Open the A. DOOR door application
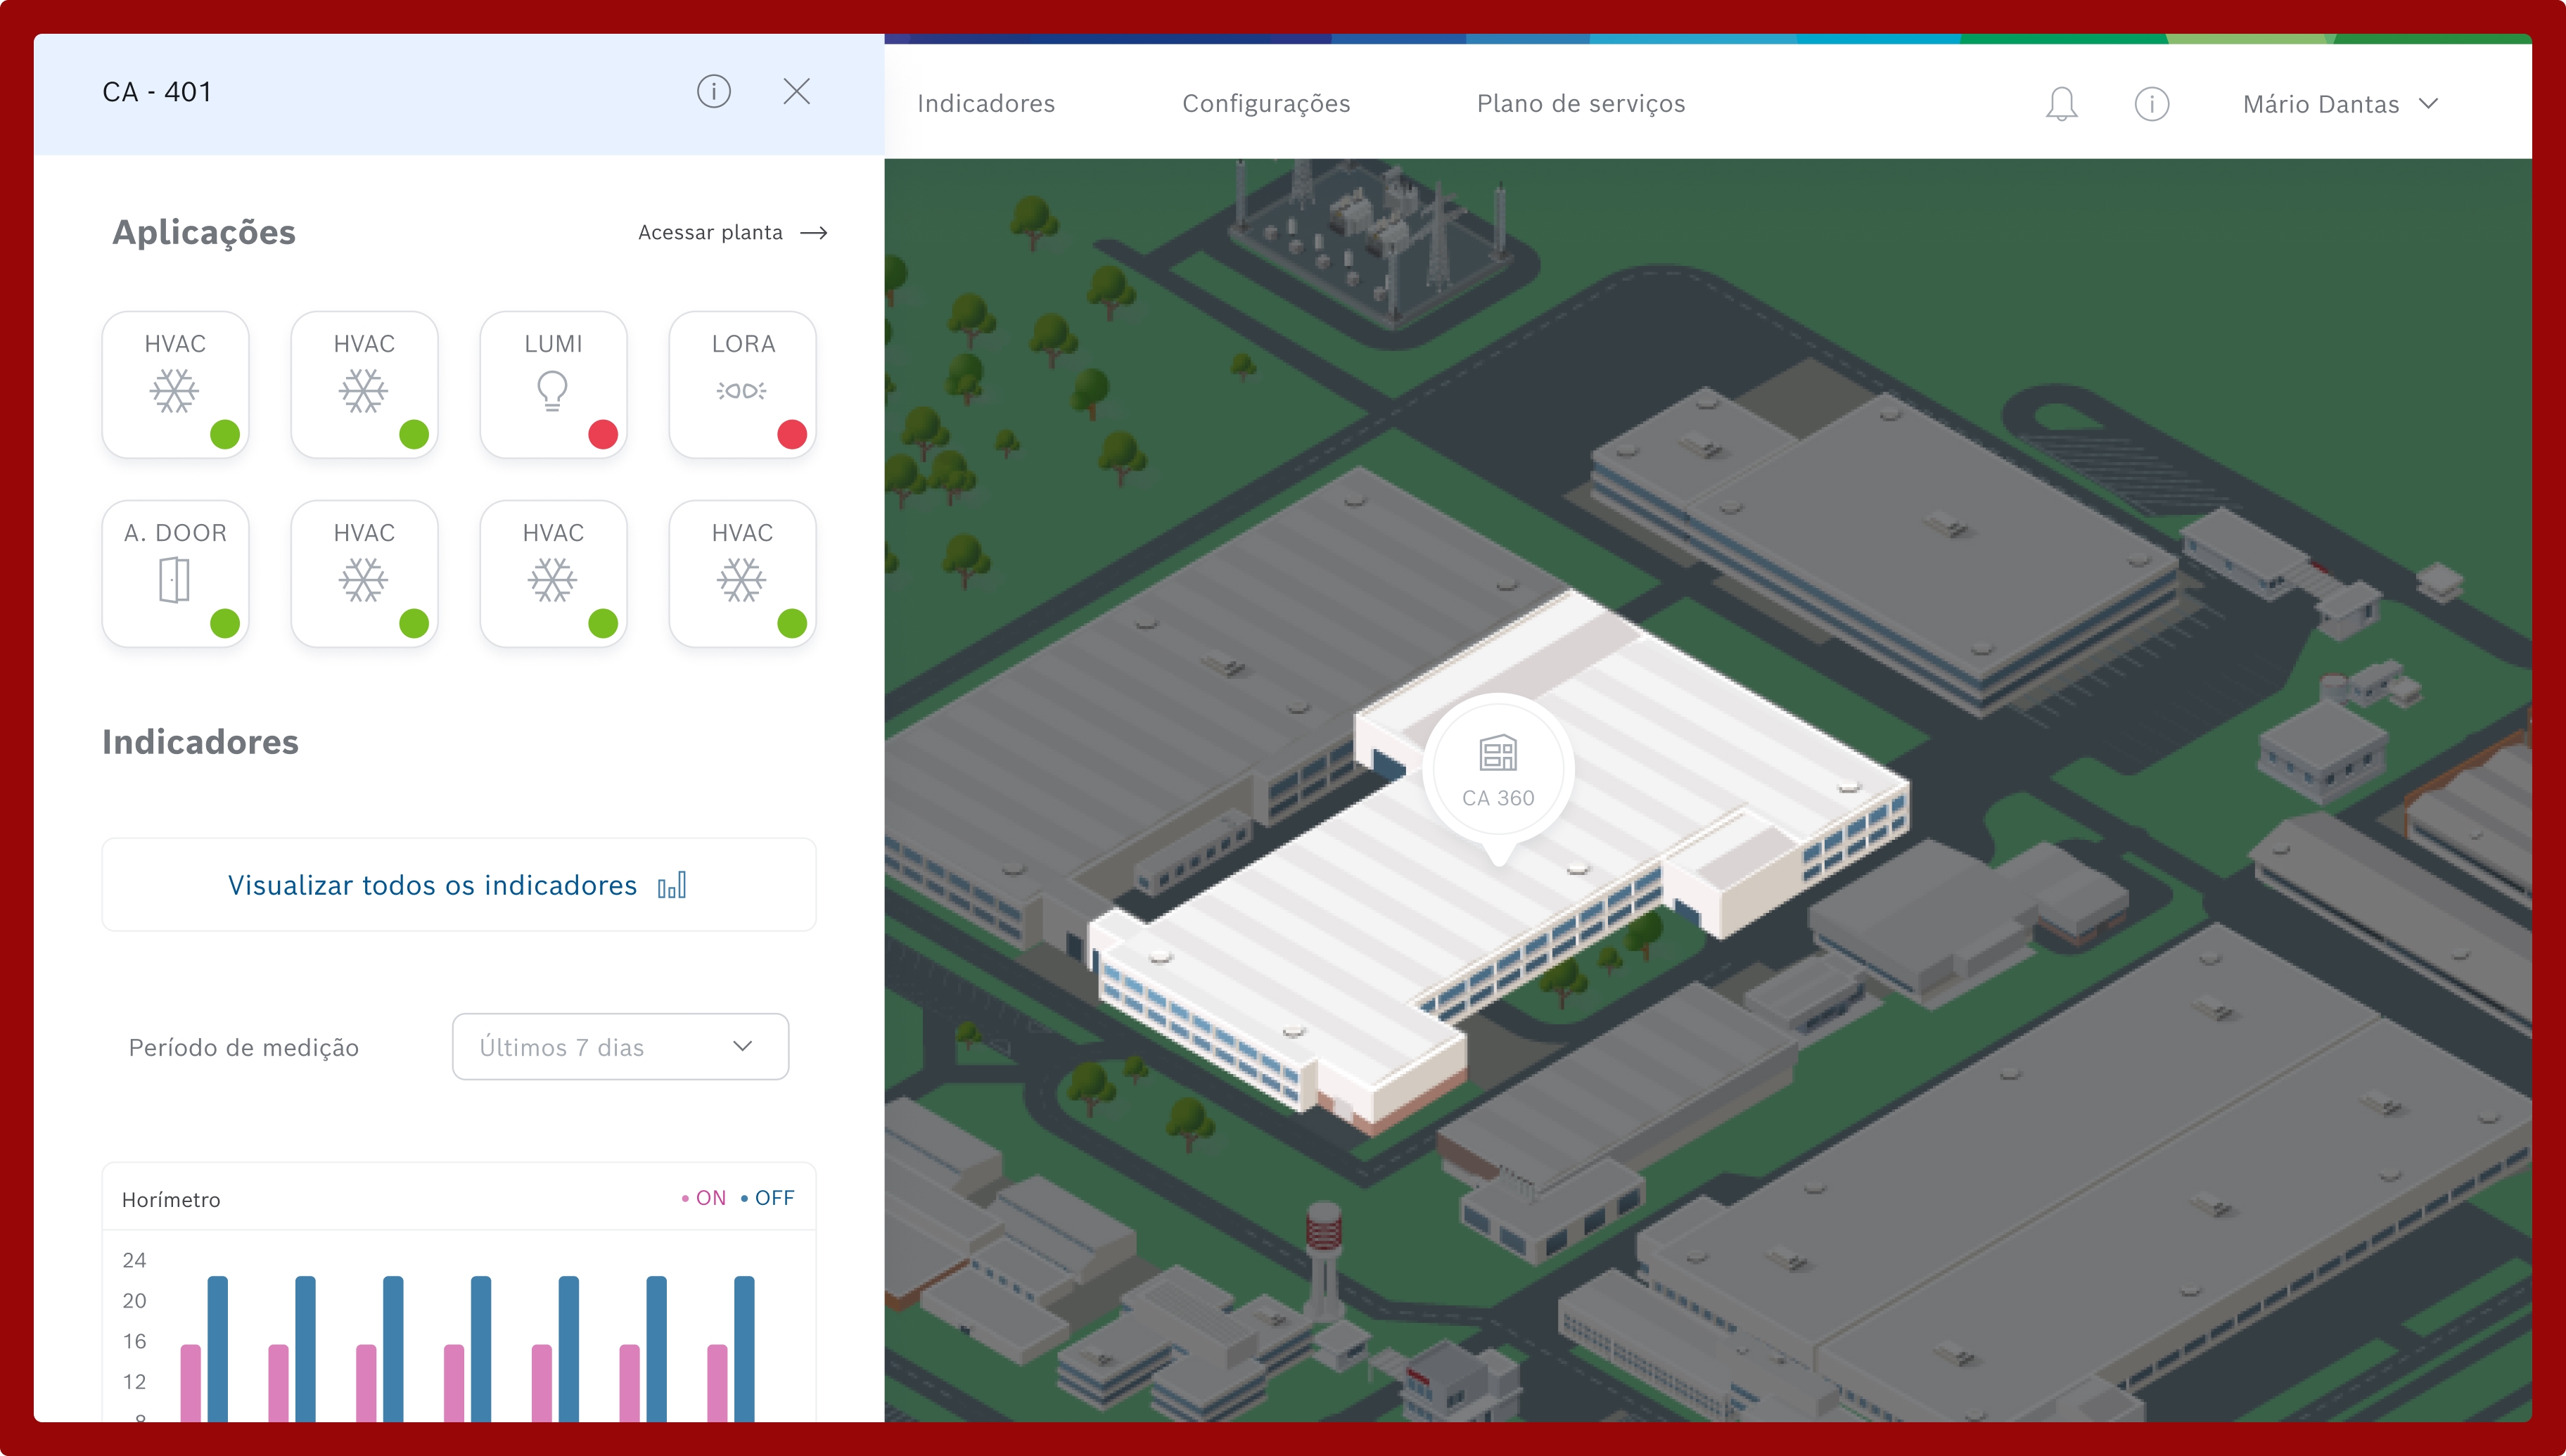 (175, 574)
